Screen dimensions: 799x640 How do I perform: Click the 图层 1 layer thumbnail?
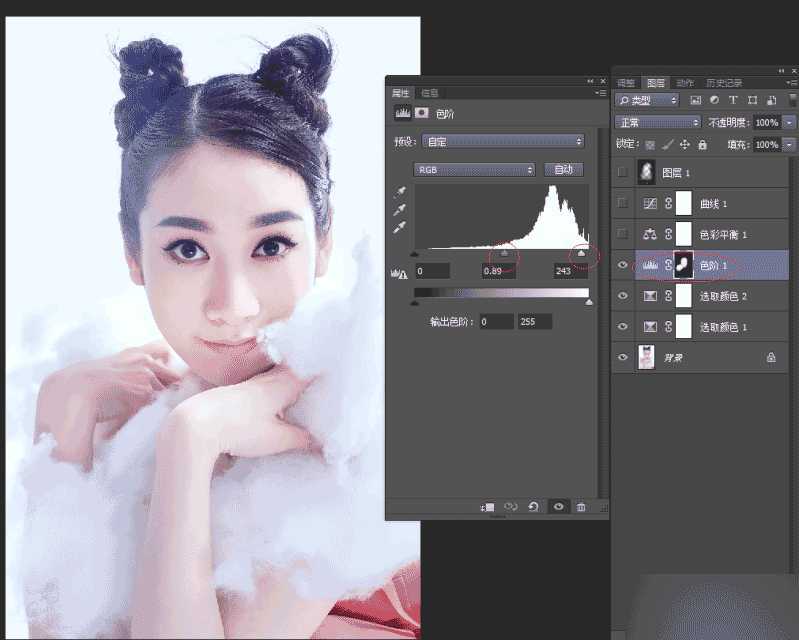coord(646,172)
